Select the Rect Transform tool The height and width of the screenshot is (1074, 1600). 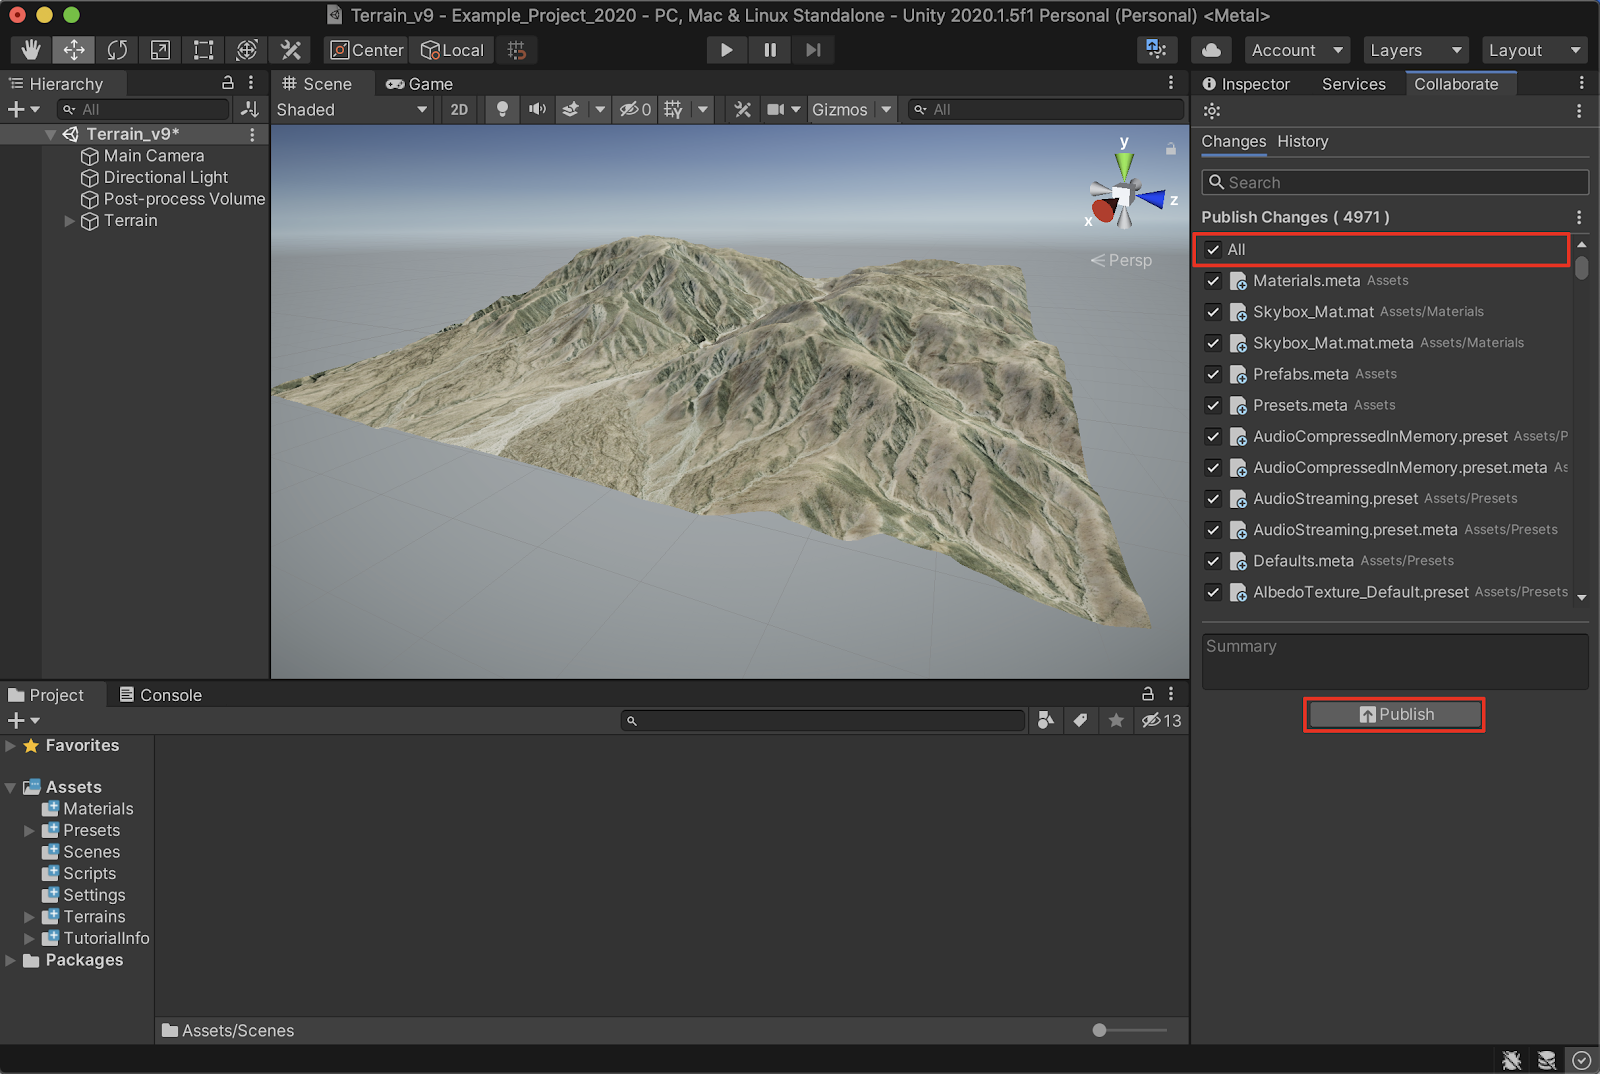pos(203,50)
